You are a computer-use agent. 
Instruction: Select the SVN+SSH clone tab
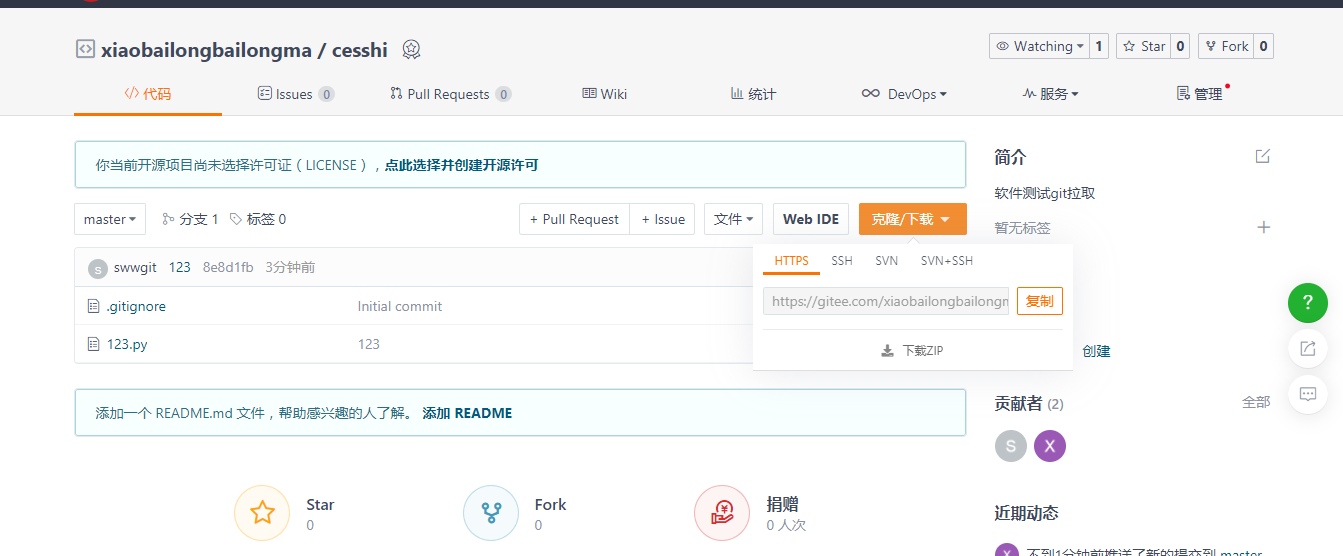947,261
